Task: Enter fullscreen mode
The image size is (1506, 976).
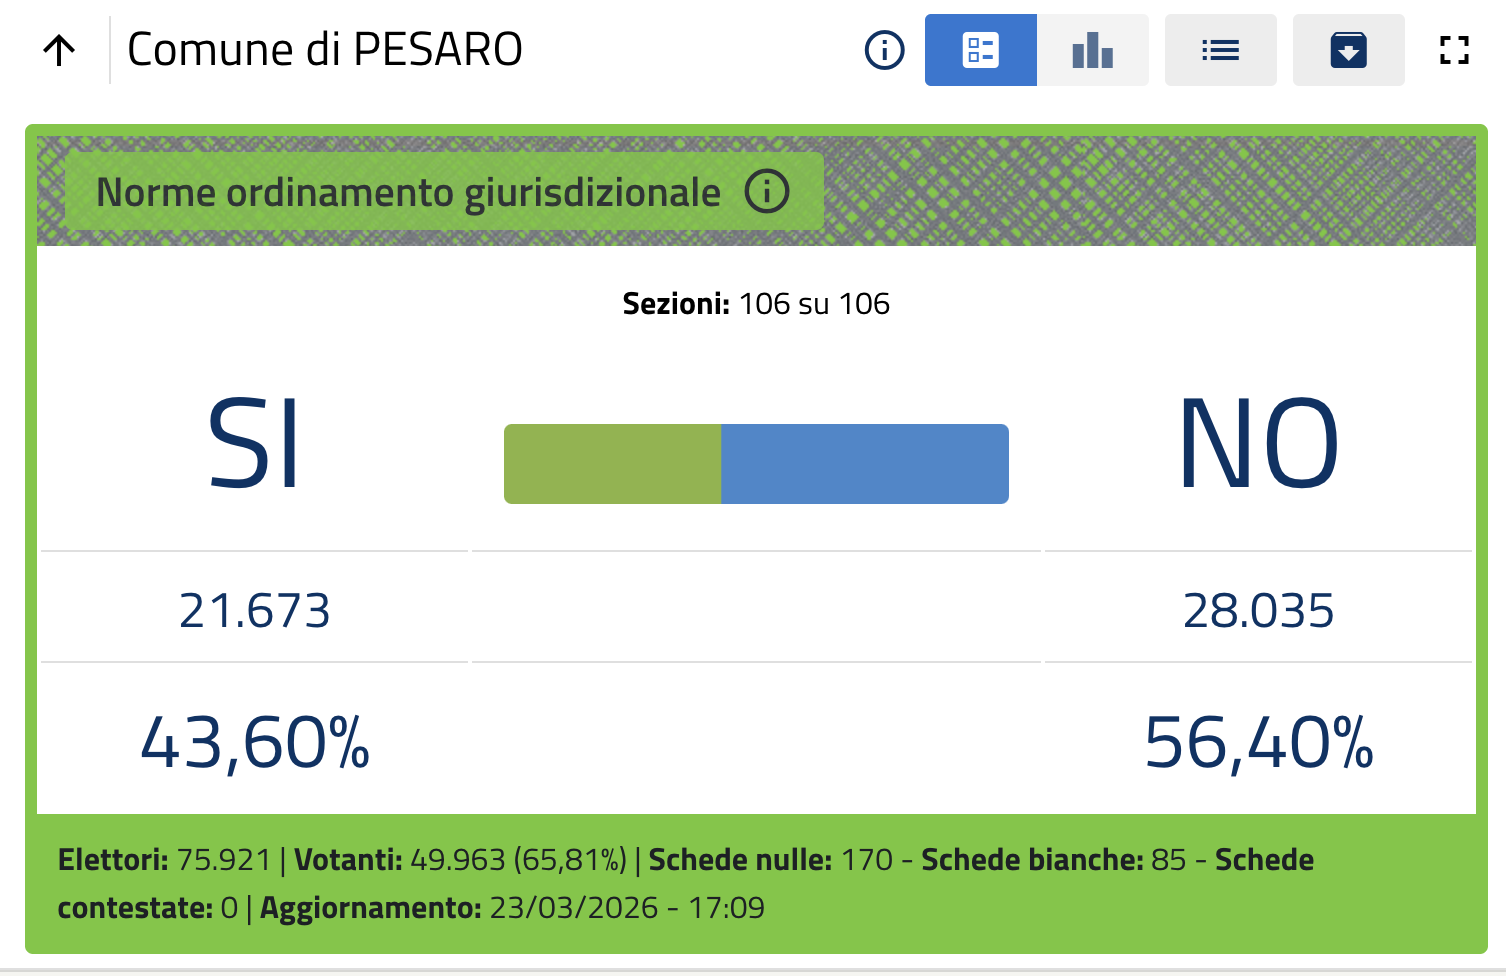Action: 1454,50
